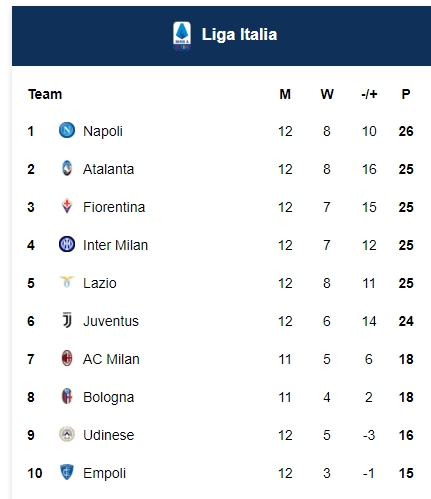Open the Napoli team name link
The height and width of the screenshot is (499, 431).
pyautogui.click(x=103, y=131)
